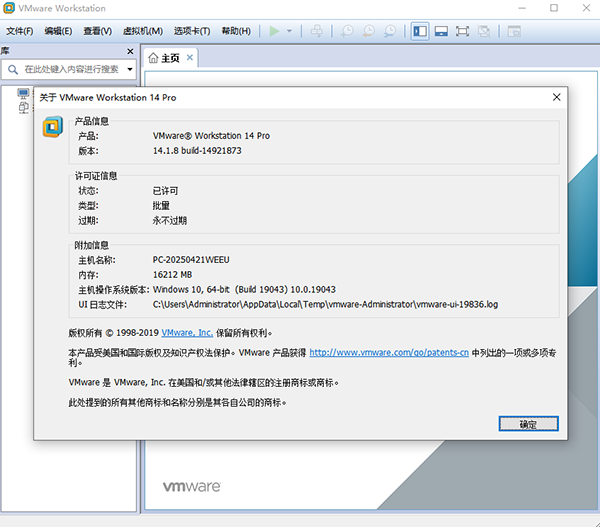
Task: Open the 文件(F) menu
Action: click(x=20, y=31)
